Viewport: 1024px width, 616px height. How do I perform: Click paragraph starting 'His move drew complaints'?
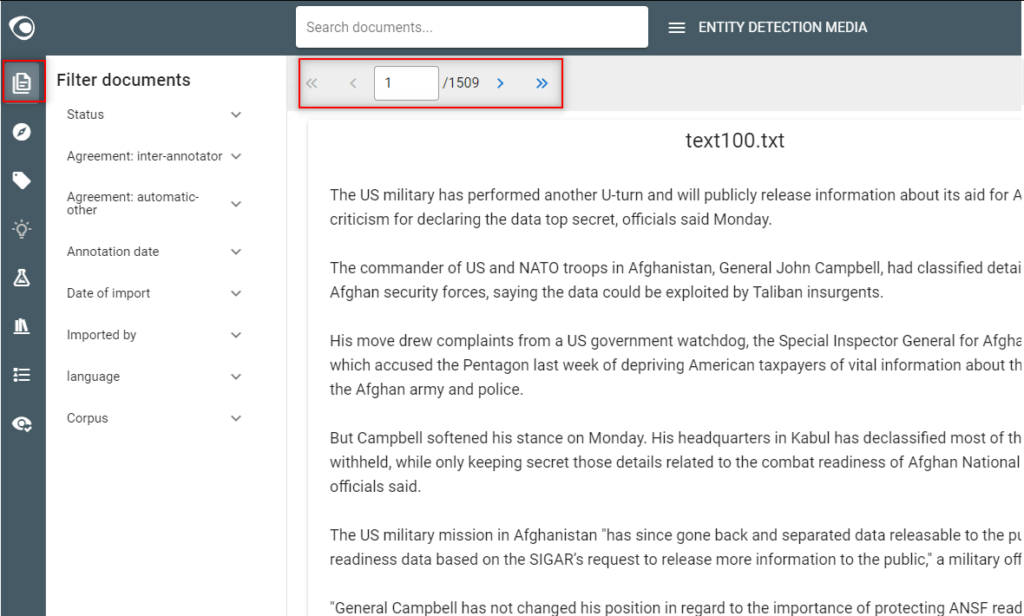click(x=675, y=365)
